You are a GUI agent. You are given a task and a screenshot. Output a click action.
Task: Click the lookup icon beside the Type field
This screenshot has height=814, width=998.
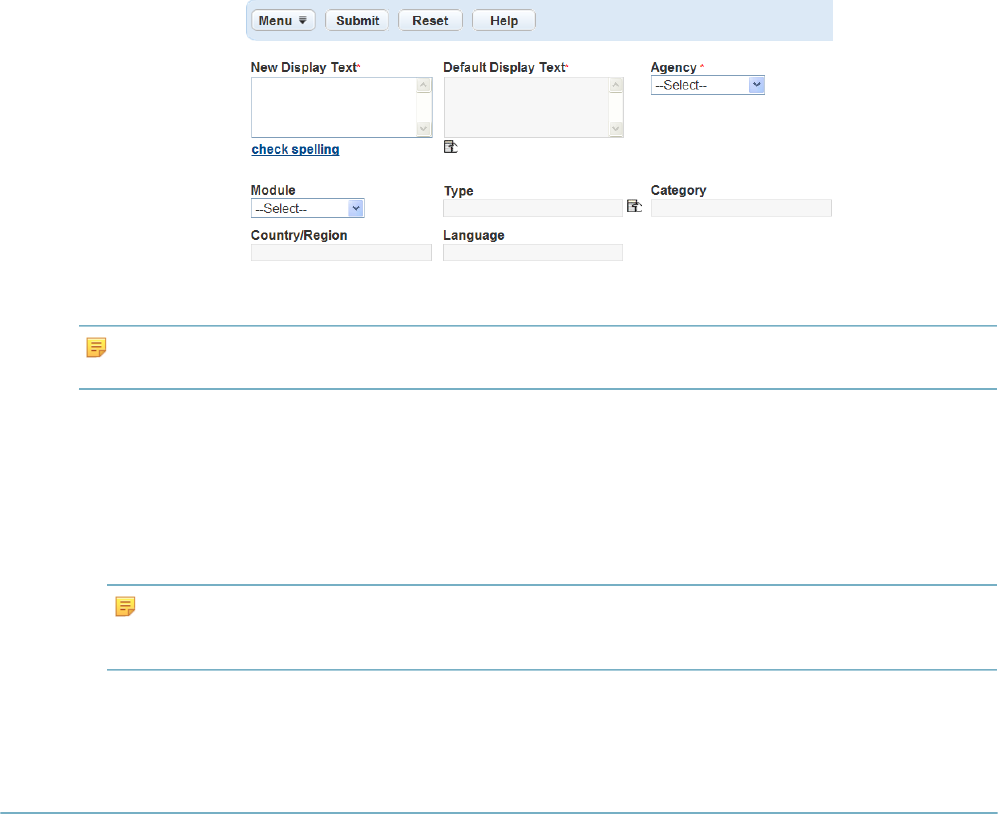tap(635, 206)
